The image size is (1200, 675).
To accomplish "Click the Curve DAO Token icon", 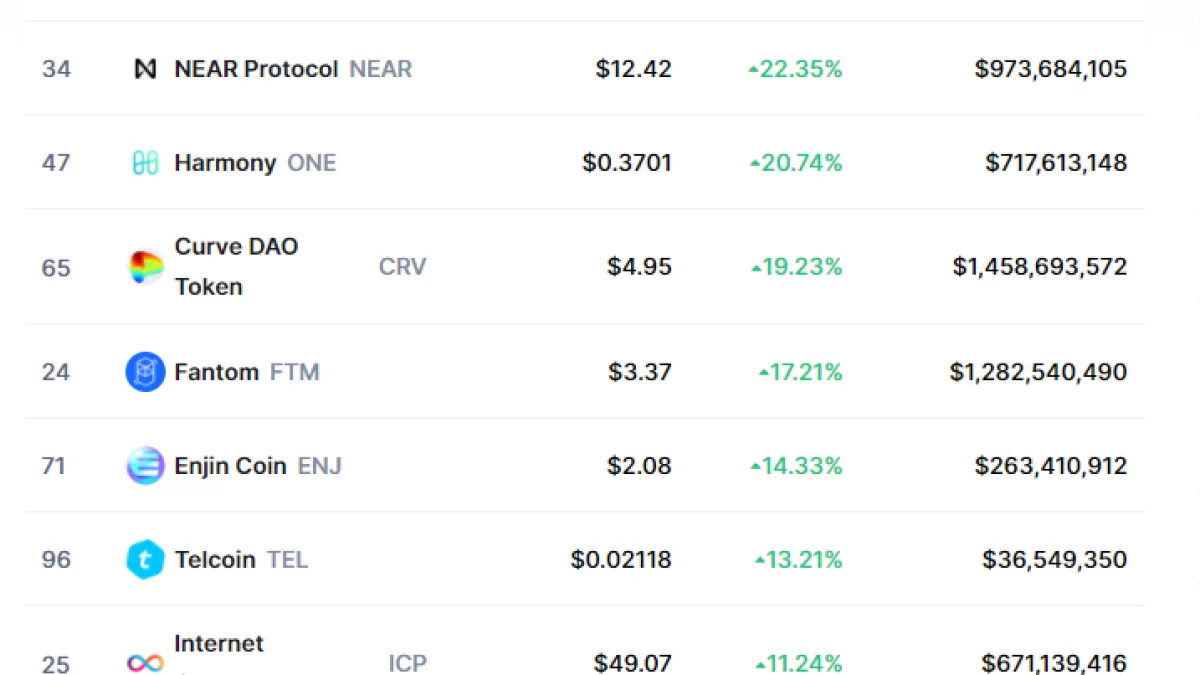I will click(146, 267).
